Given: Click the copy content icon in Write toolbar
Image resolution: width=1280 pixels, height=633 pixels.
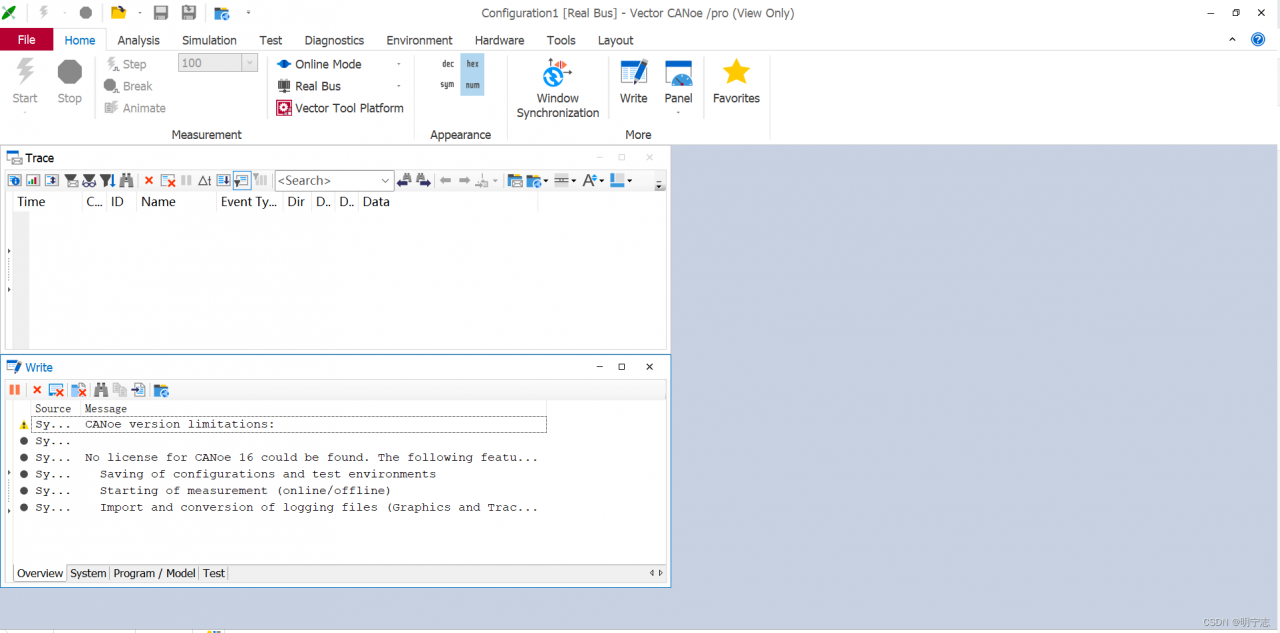Looking at the screenshot, I should pos(120,390).
